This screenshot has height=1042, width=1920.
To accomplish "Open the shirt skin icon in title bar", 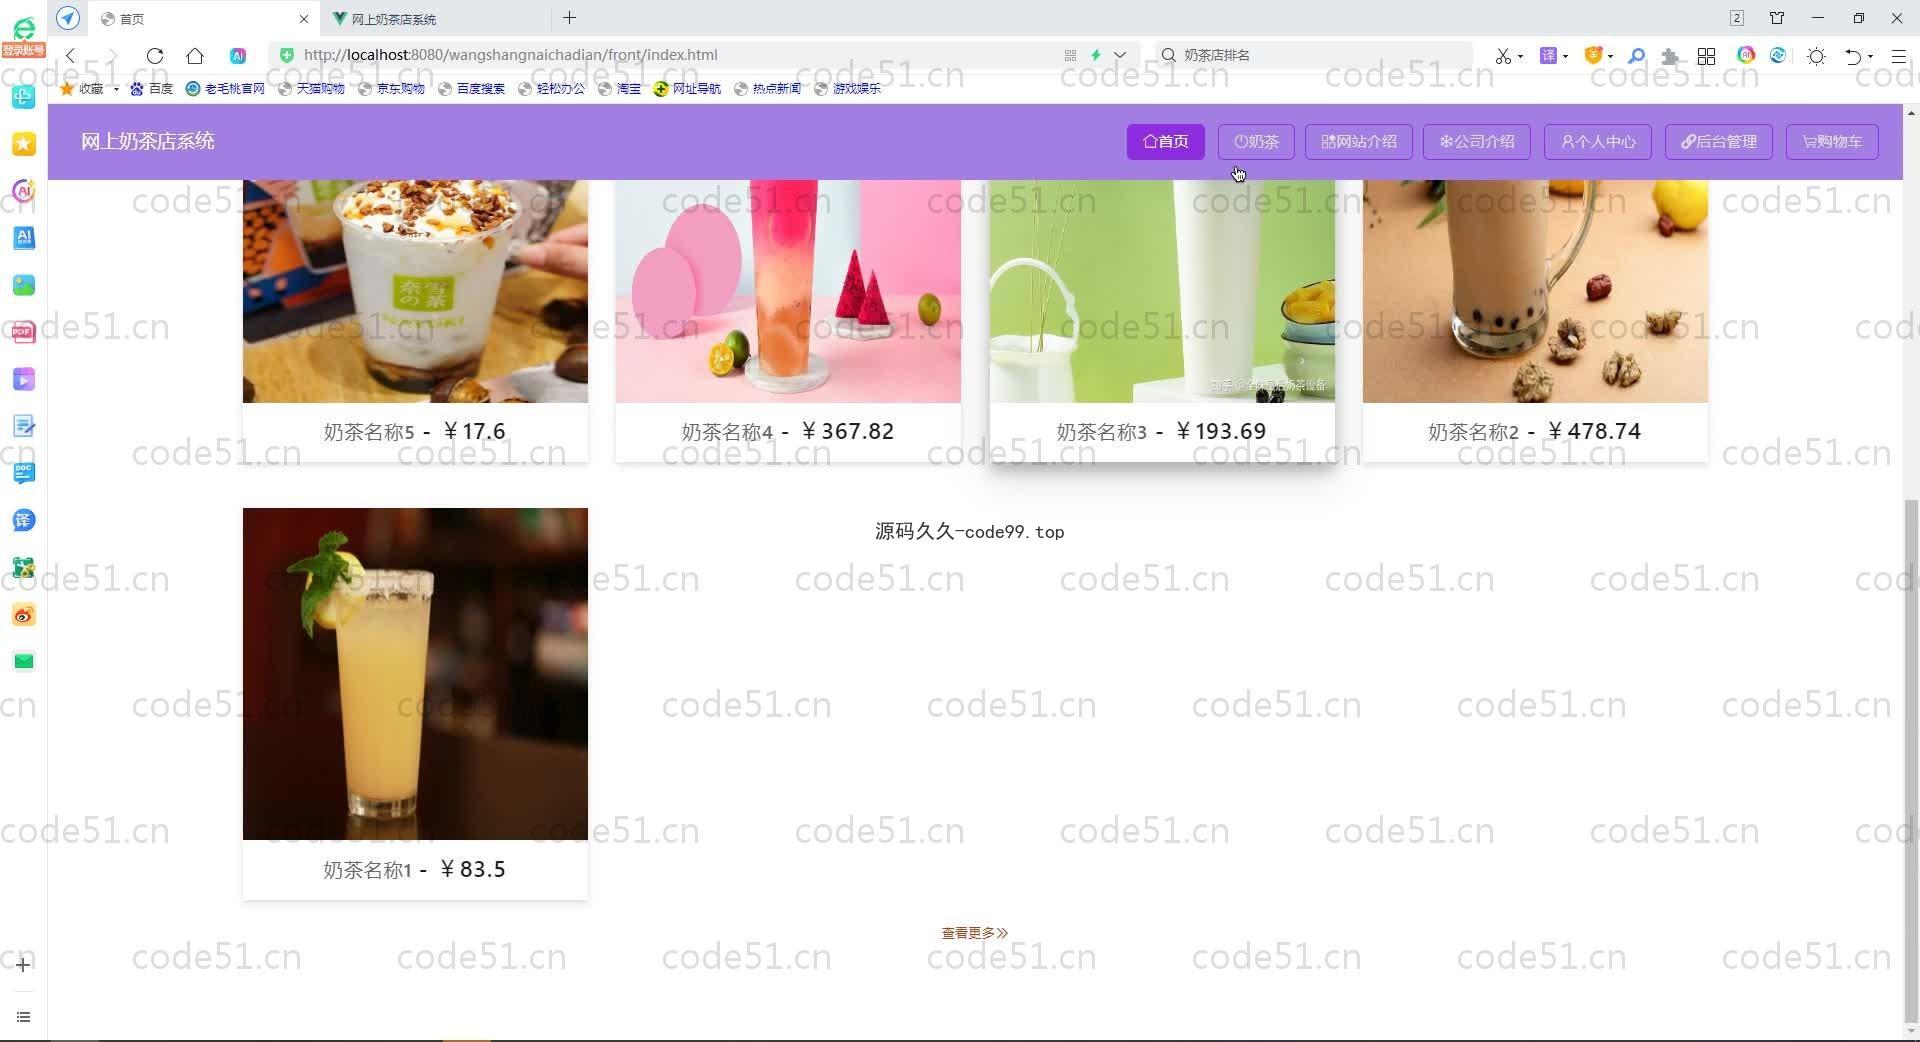I will (x=1777, y=18).
